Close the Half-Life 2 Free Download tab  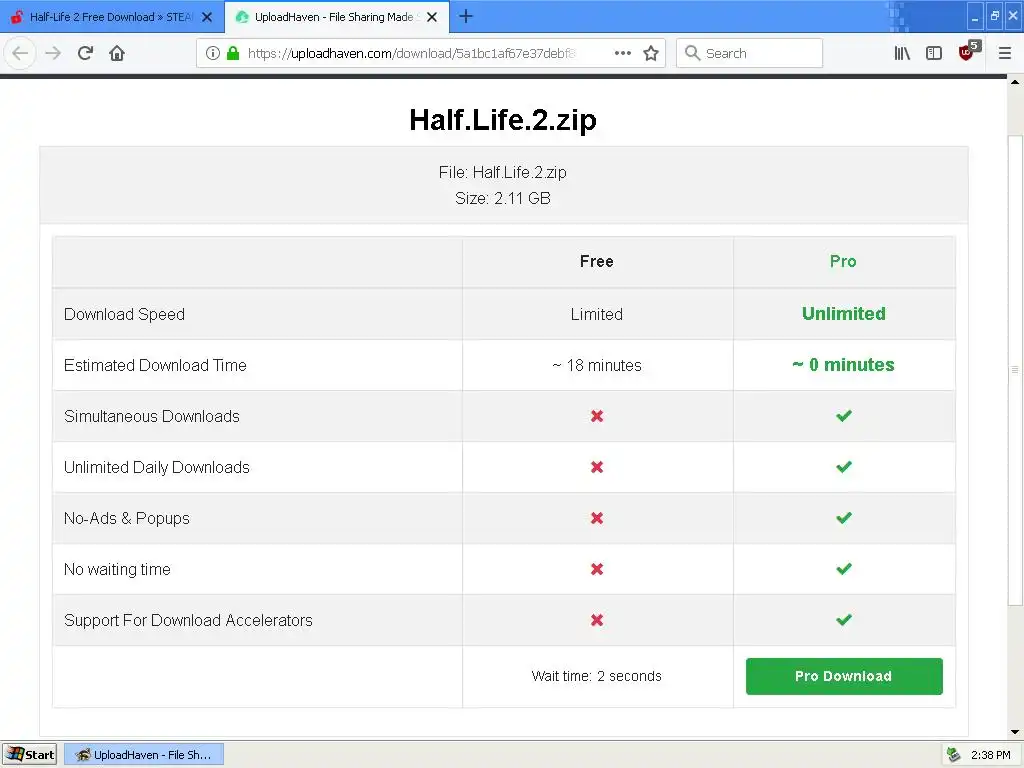point(207,17)
